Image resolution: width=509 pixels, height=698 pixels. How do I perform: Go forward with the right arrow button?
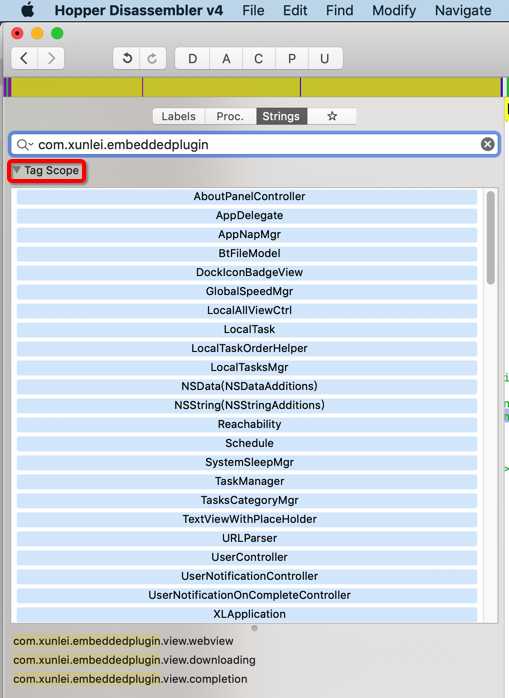(51, 58)
